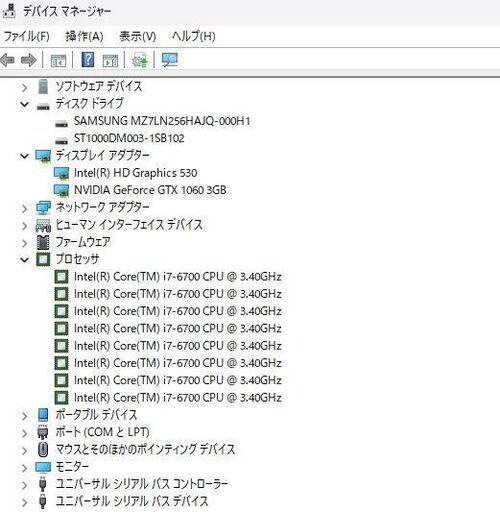Viewport: 500px width, 512px height.
Task: Click the scan for hardware changes monitor icon
Action: pyautogui.click(x=170, y=60)
